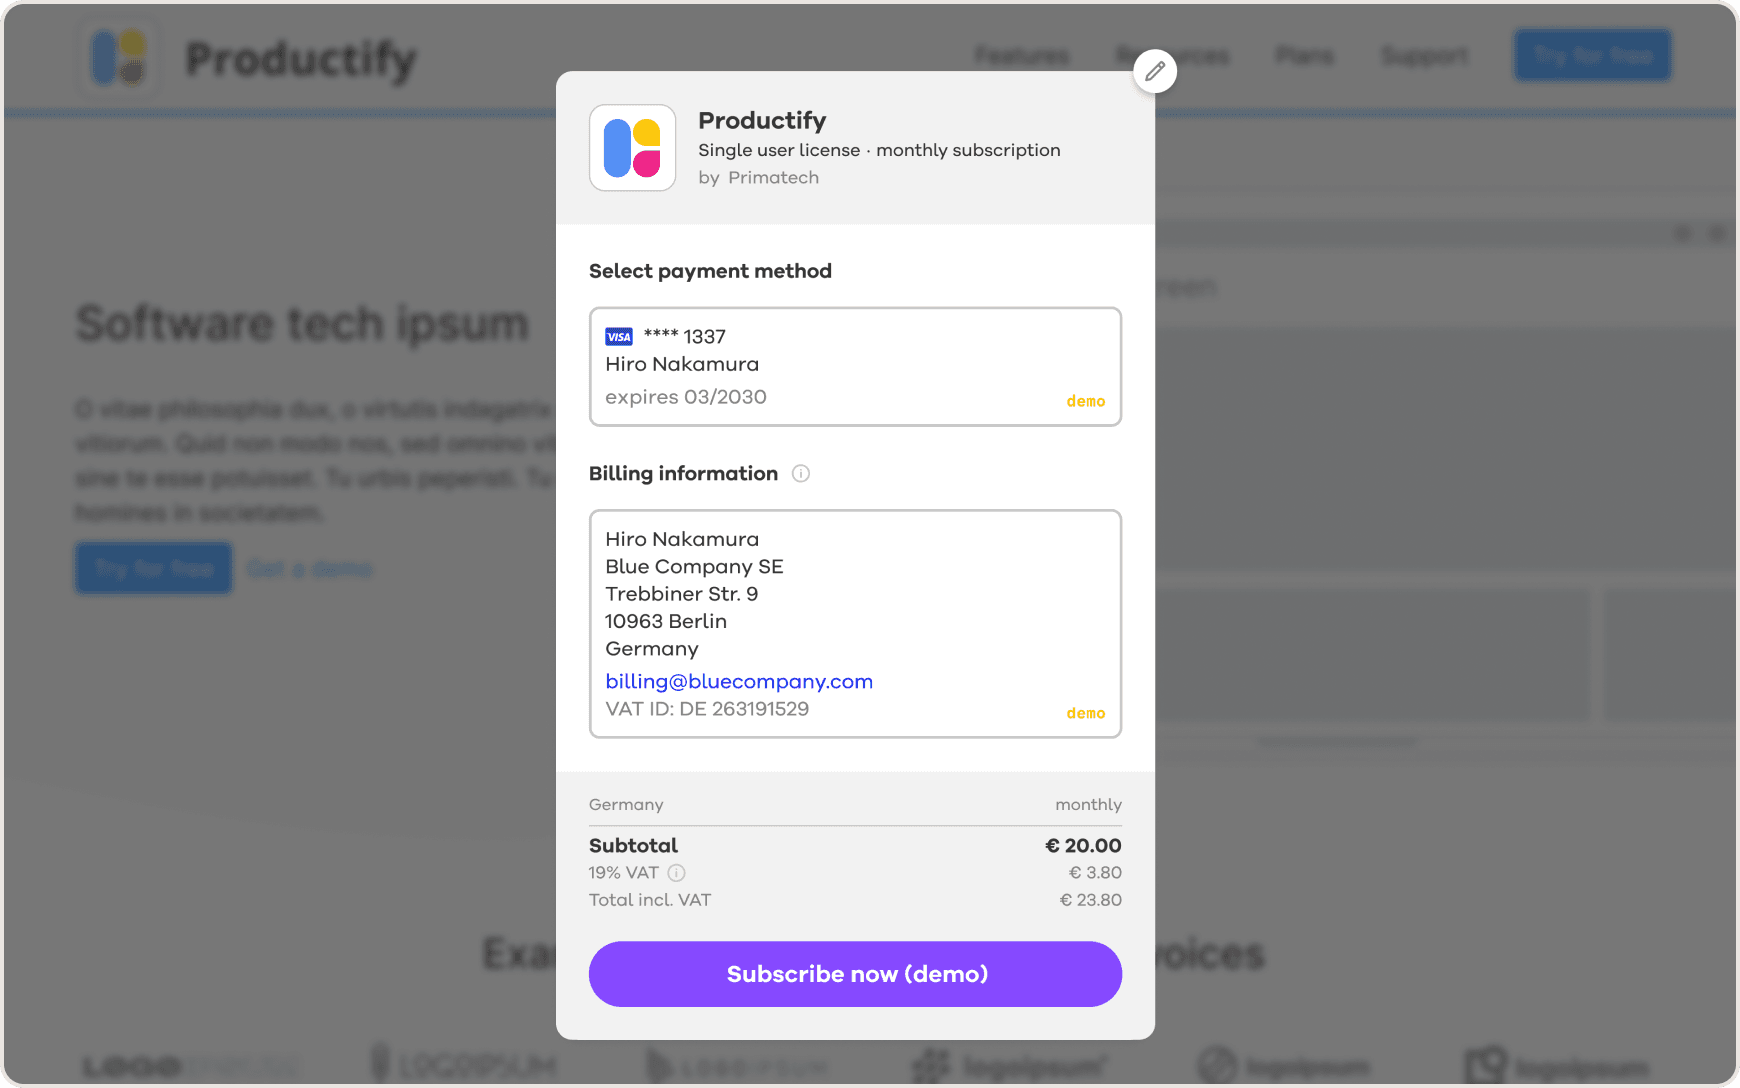This screenshot has height=1088, width=1740.
Task: Follow the Get a demo link
Action: pyautogui.click(x=310, y=569)
